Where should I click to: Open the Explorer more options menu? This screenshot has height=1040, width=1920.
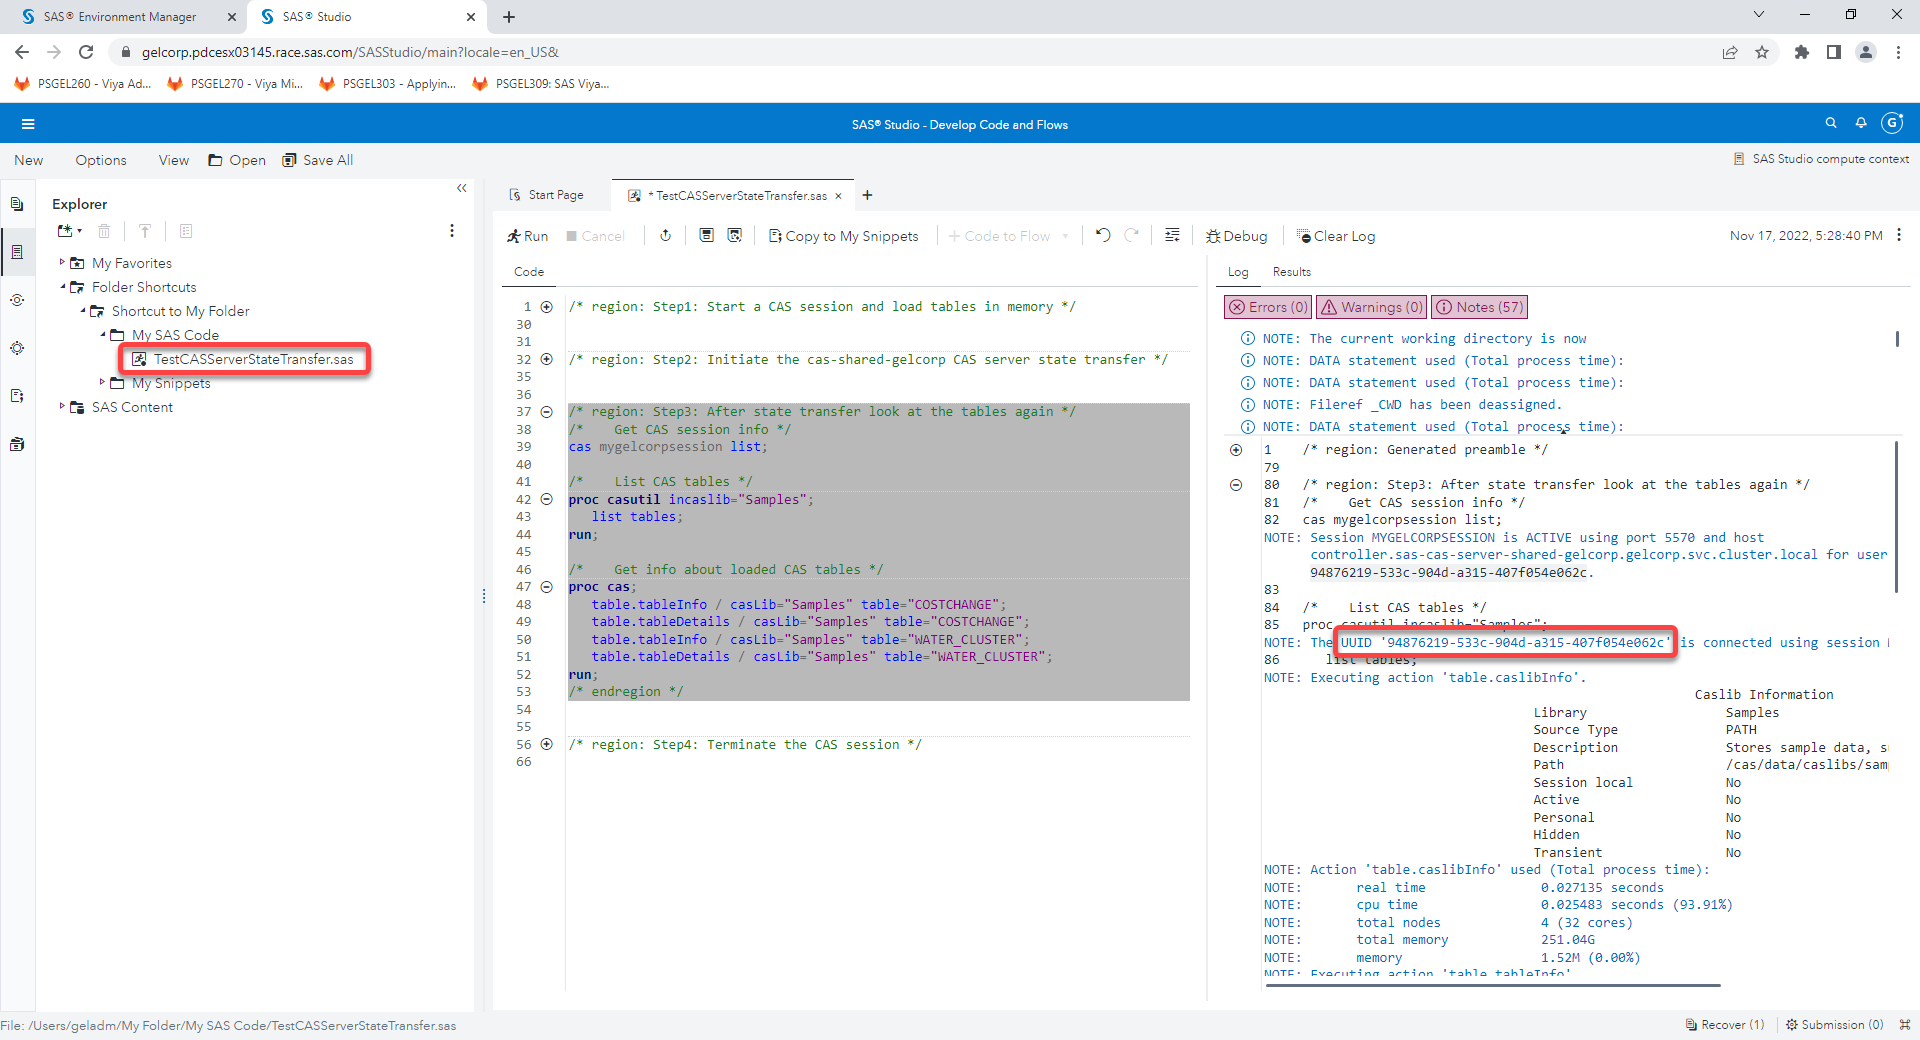tap(452, 231)
